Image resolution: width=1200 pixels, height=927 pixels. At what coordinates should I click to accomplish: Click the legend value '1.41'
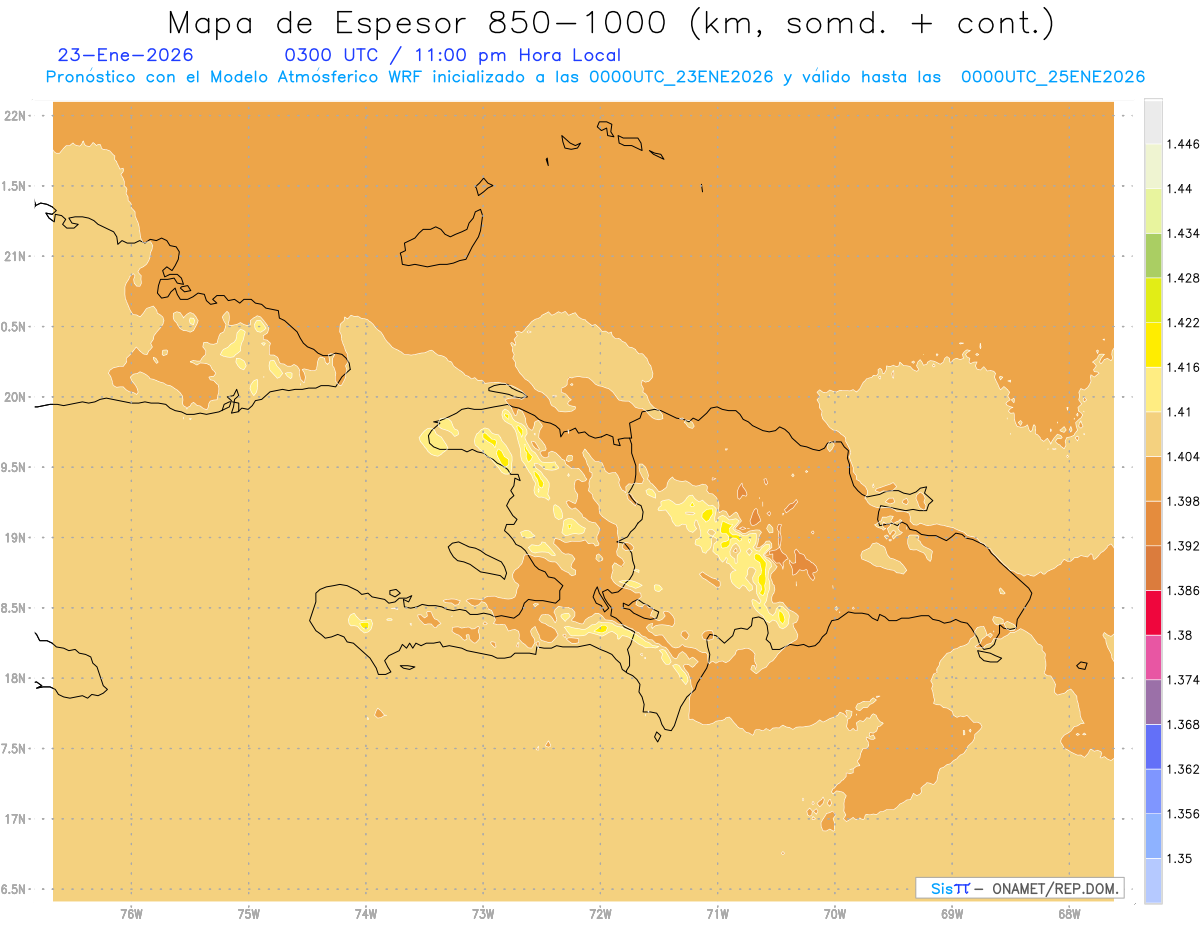pyautogui.click(x=1179, y=412)
